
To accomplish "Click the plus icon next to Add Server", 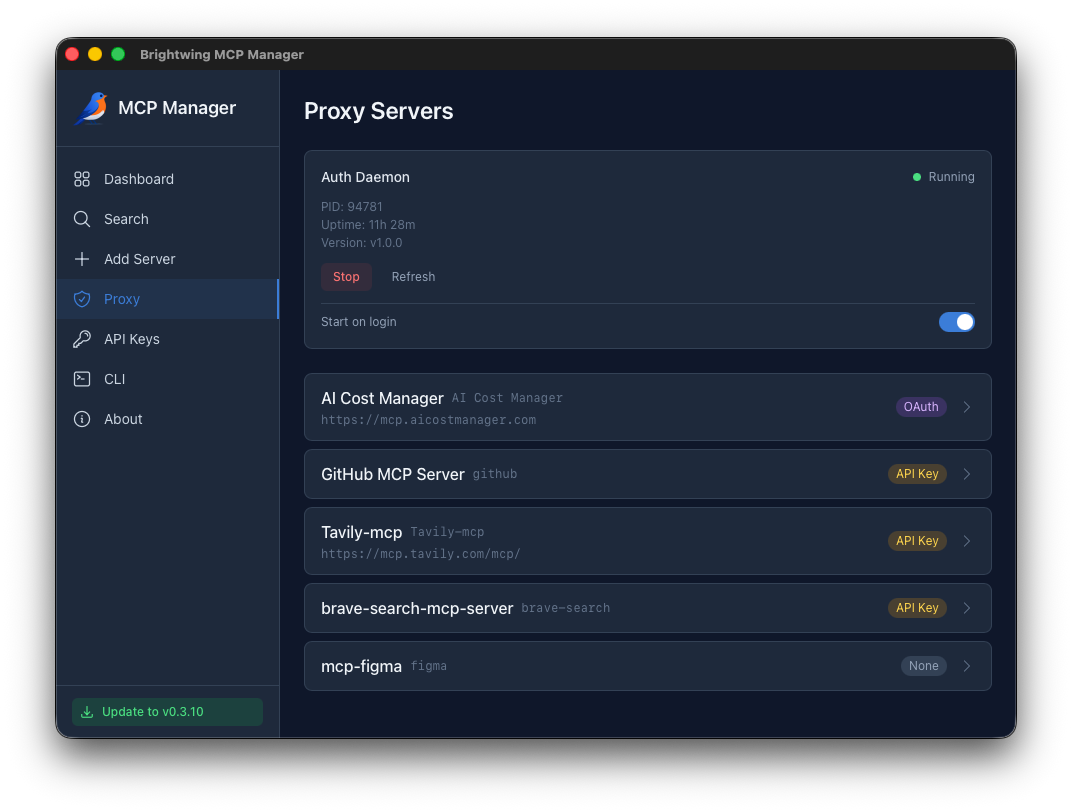I will 82,259.
